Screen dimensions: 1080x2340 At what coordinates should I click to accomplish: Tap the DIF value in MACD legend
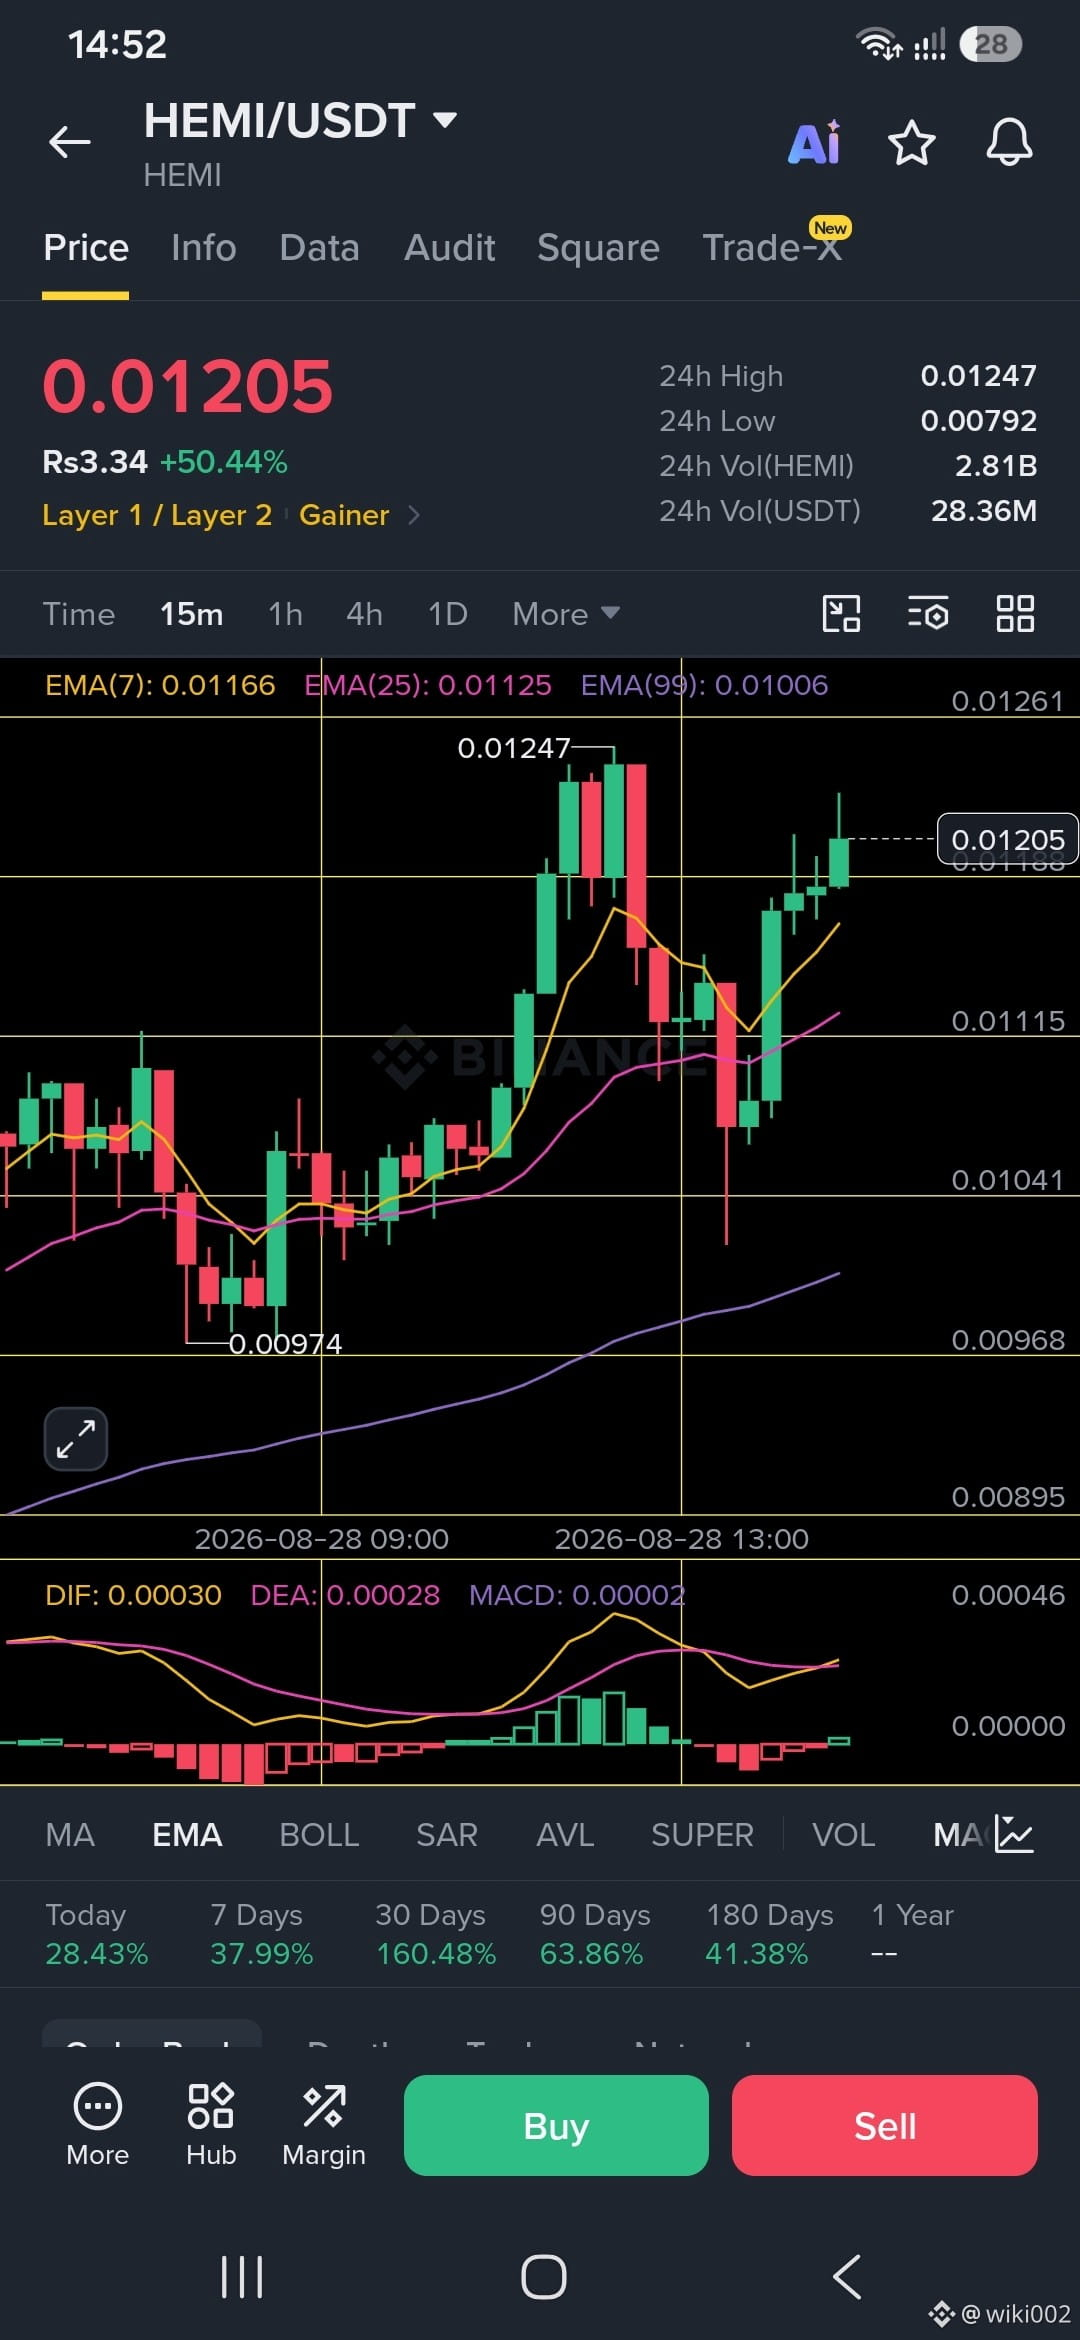133,1595
